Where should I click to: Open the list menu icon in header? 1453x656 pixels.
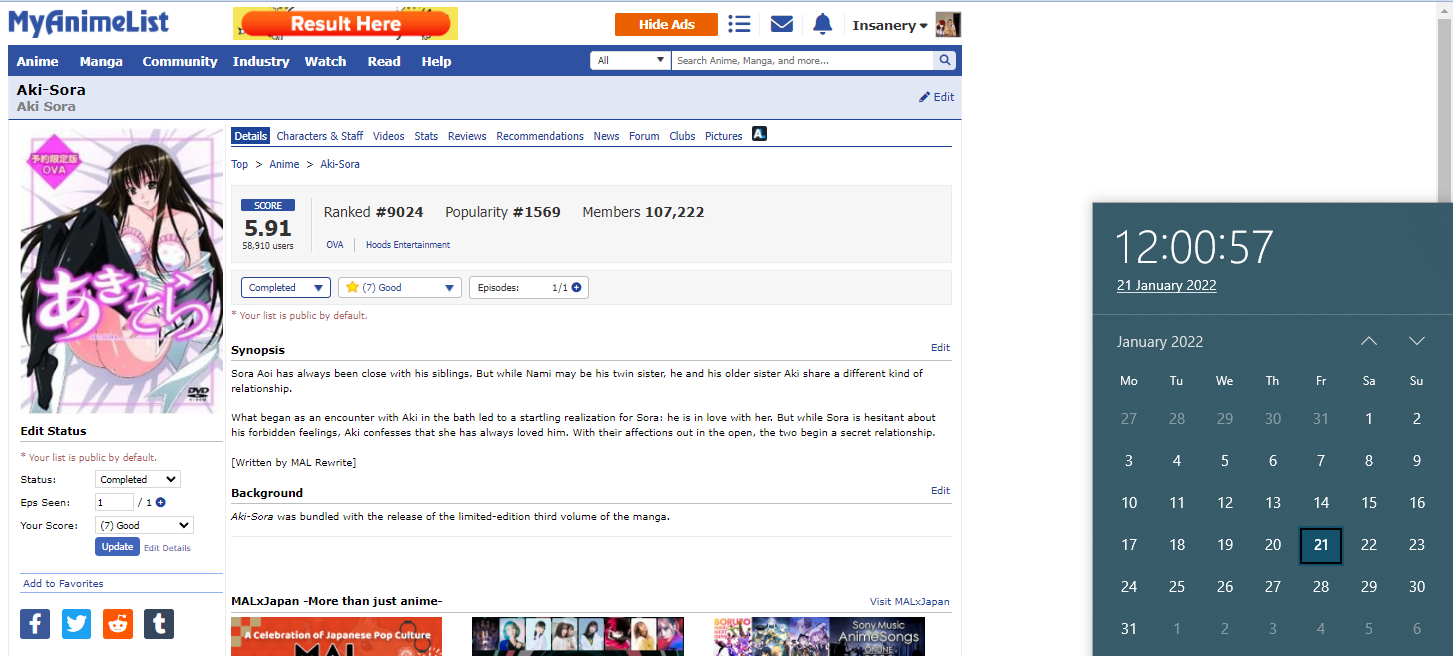pyautogui.click(x=739, y=25)
